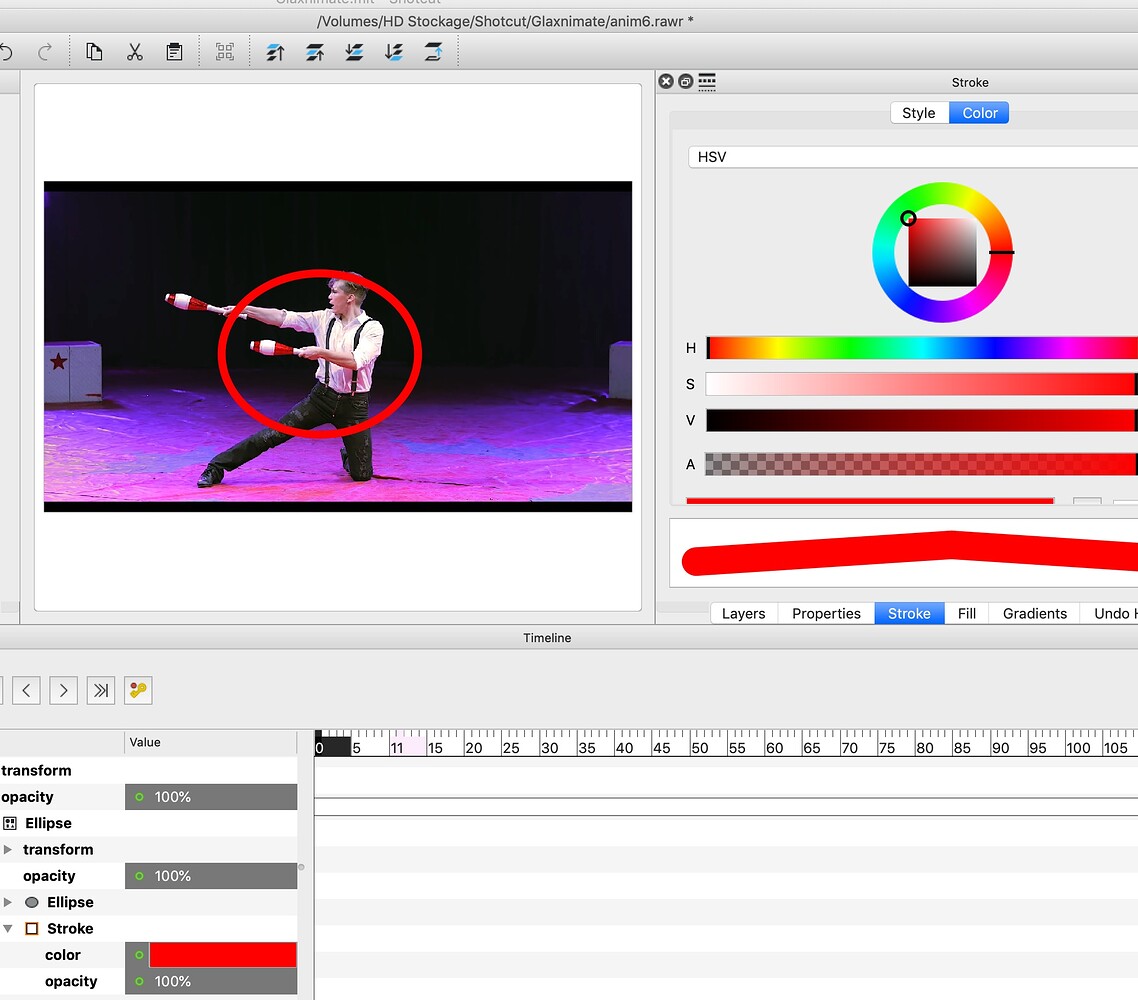1138x1000 pixels.
Task: Click the Copy icon in the toolbar
Action: (x=94, y=51)
